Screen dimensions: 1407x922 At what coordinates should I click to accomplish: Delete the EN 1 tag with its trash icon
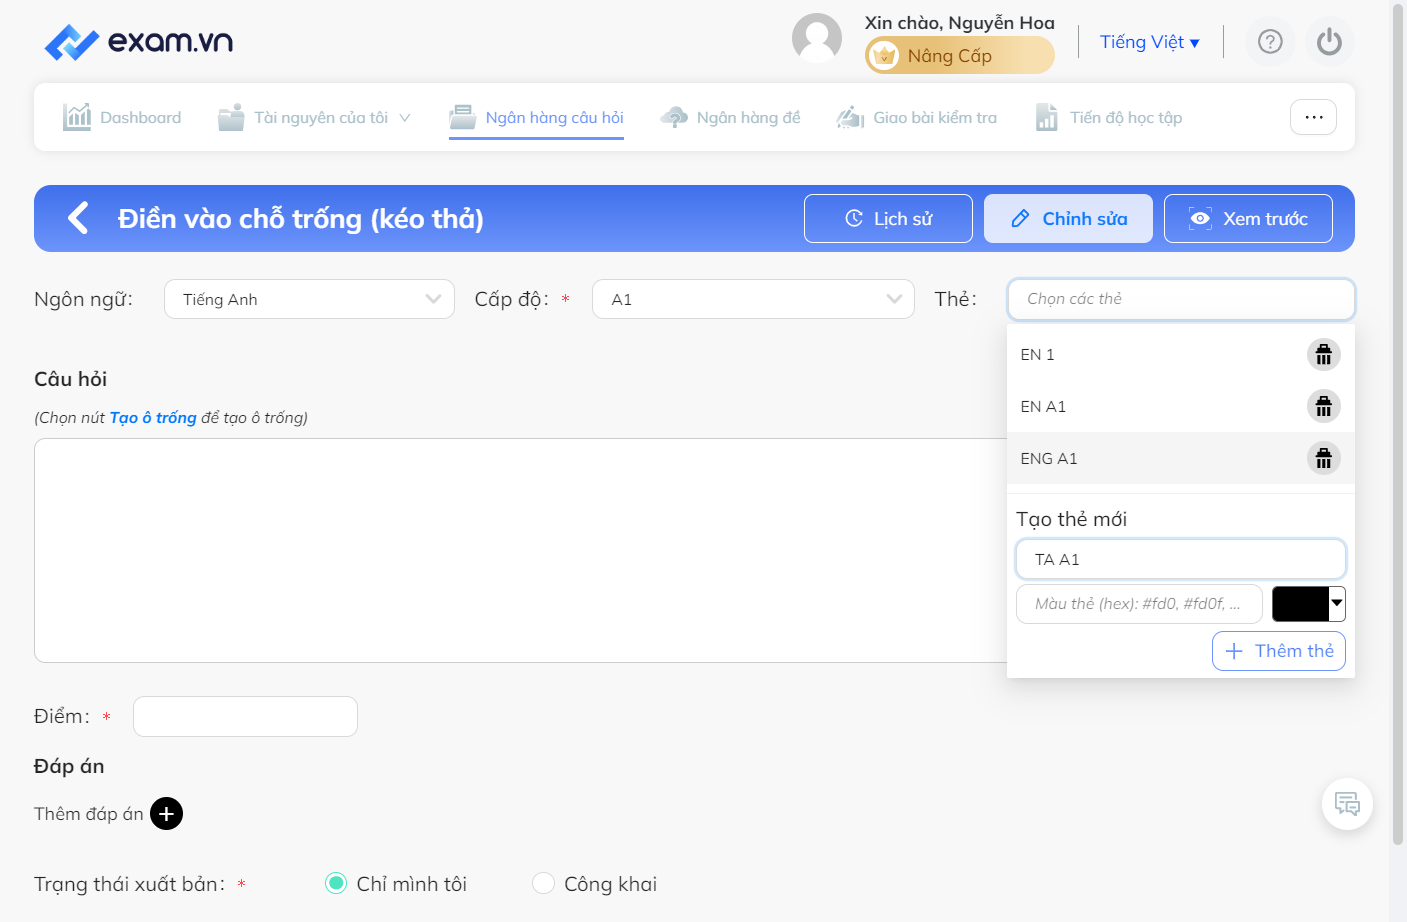(1323, 355)
